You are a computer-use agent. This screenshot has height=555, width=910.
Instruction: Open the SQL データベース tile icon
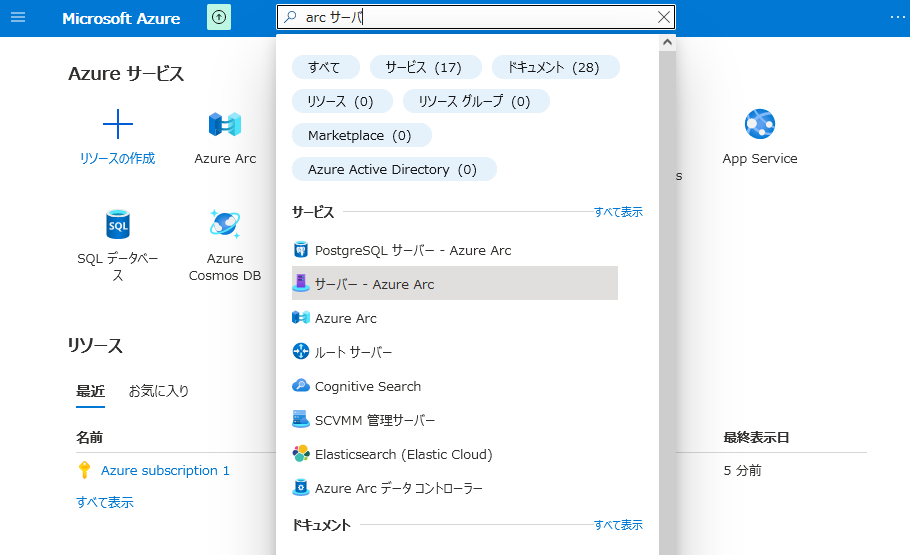pos(118,224)
